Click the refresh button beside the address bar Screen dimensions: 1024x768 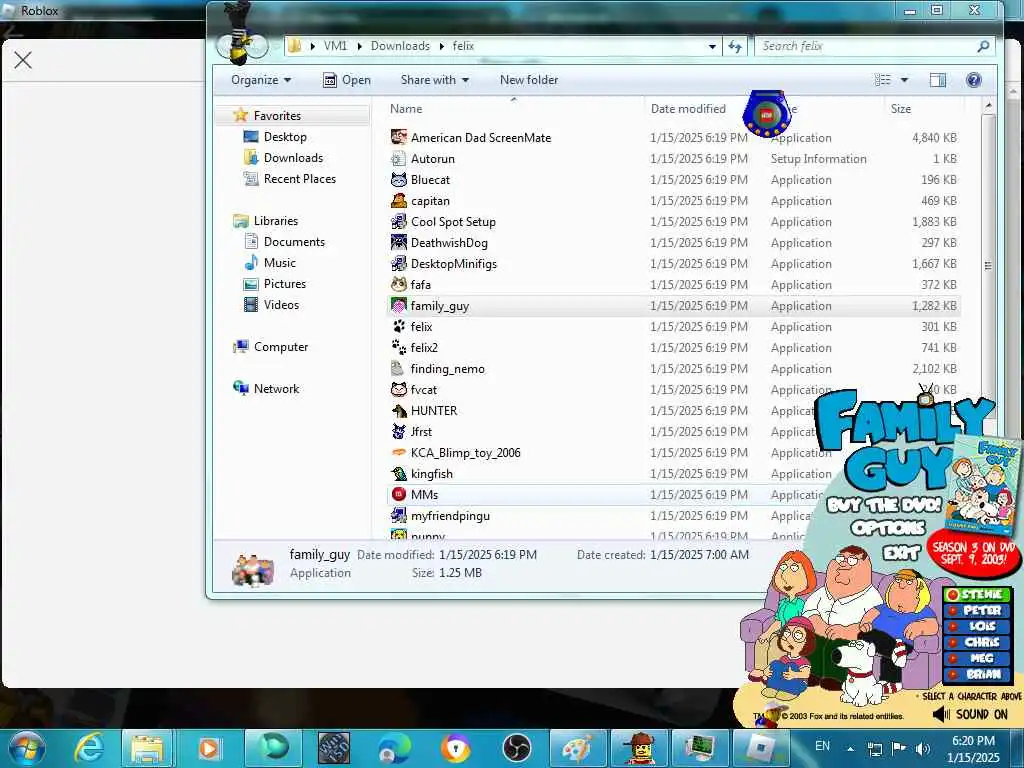click(735, 46)
